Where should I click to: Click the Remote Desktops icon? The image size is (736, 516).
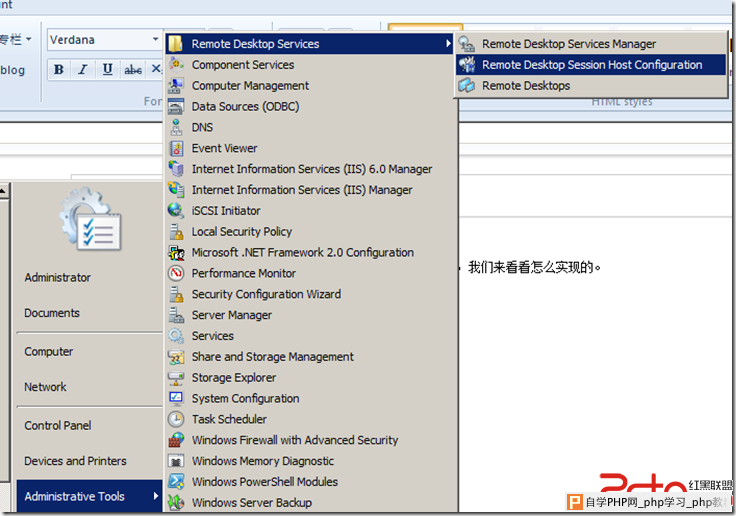coord(467,85)
